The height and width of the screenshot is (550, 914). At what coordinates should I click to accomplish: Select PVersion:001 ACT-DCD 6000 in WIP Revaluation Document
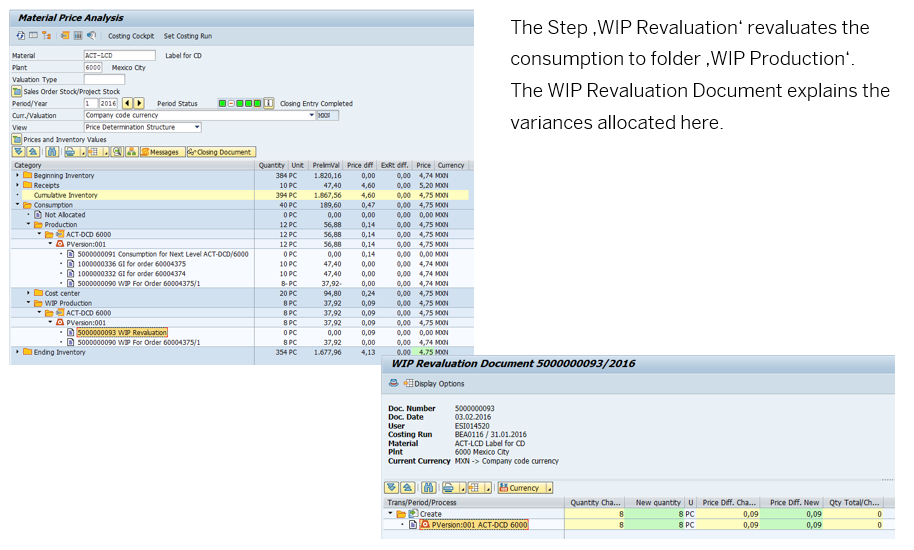click(474, 525)
